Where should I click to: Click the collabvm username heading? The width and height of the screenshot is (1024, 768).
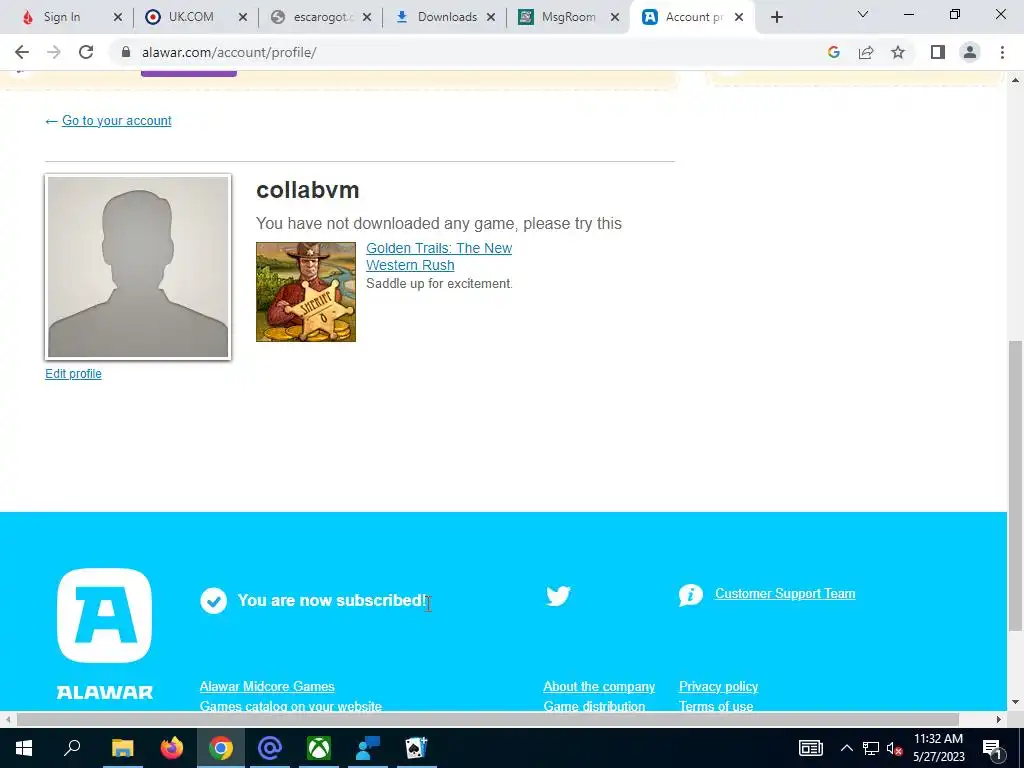[308, 190]
